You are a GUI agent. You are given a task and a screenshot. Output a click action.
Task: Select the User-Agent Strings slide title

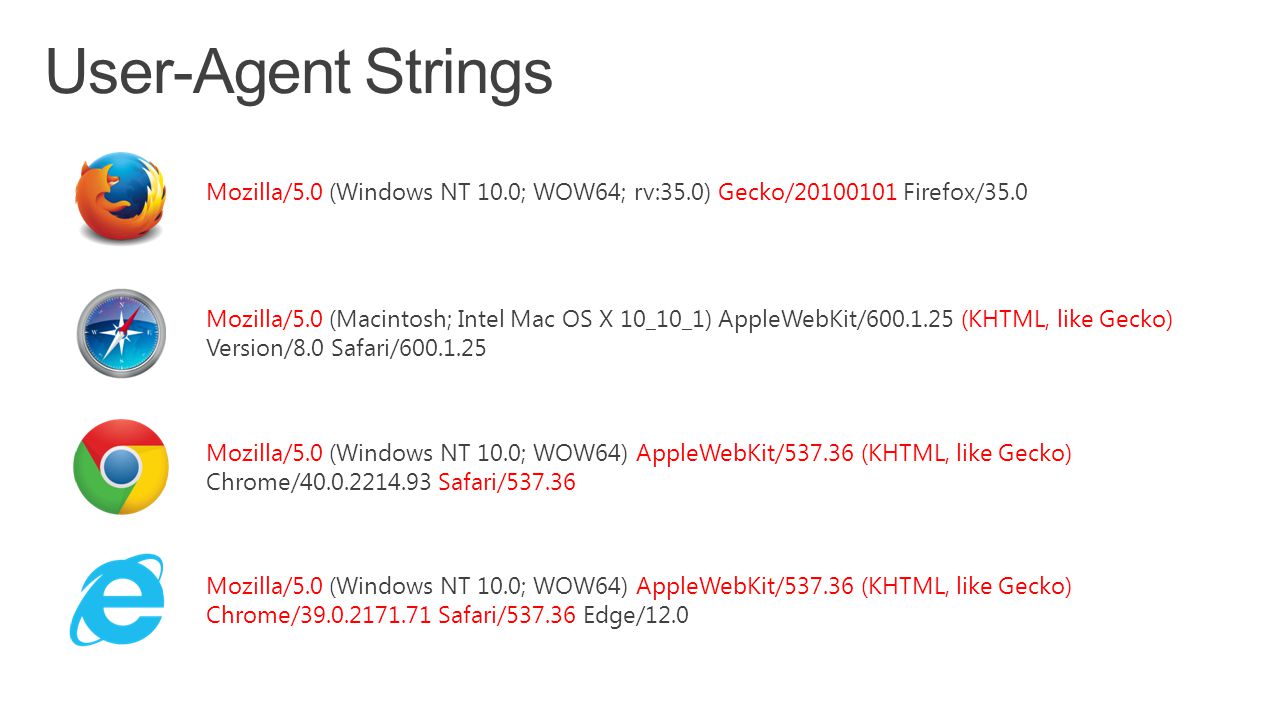299,72
